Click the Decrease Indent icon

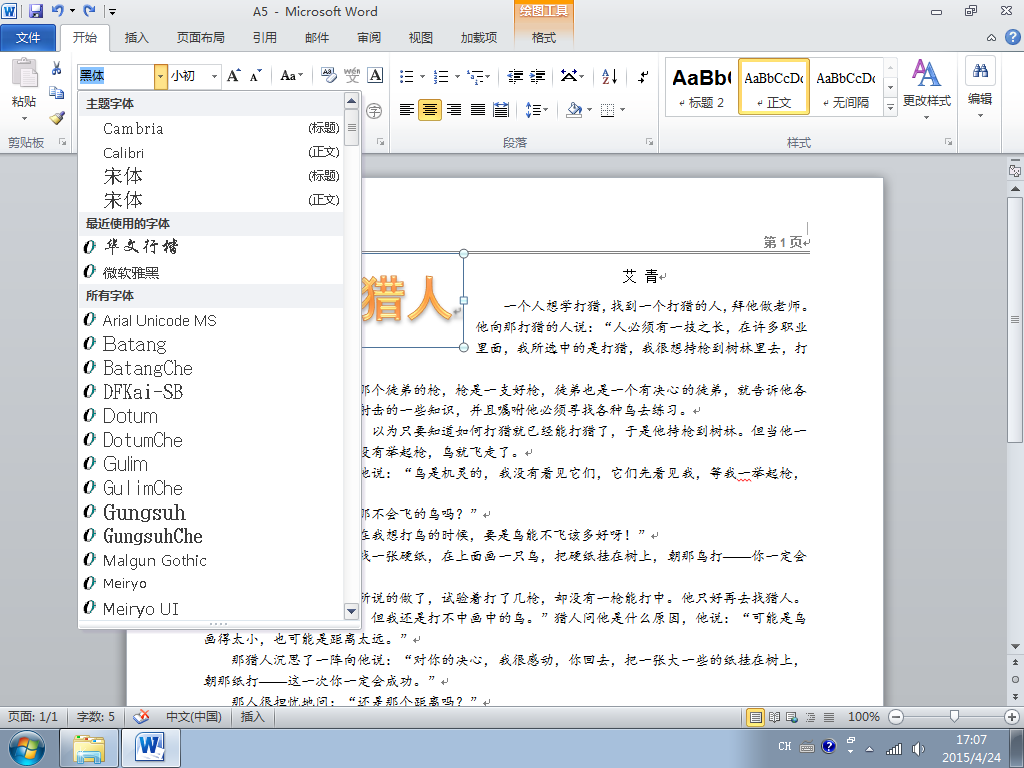pos(515,76)
